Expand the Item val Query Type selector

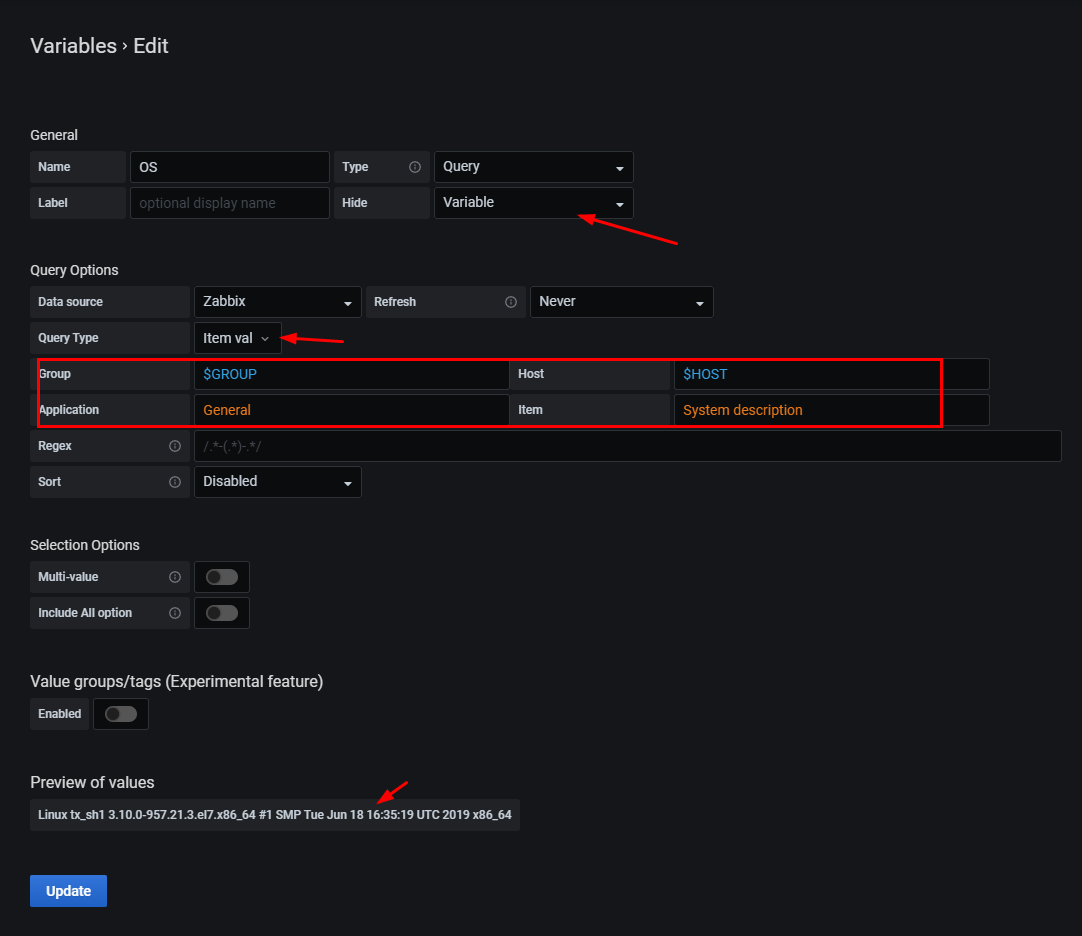[237, 338]
